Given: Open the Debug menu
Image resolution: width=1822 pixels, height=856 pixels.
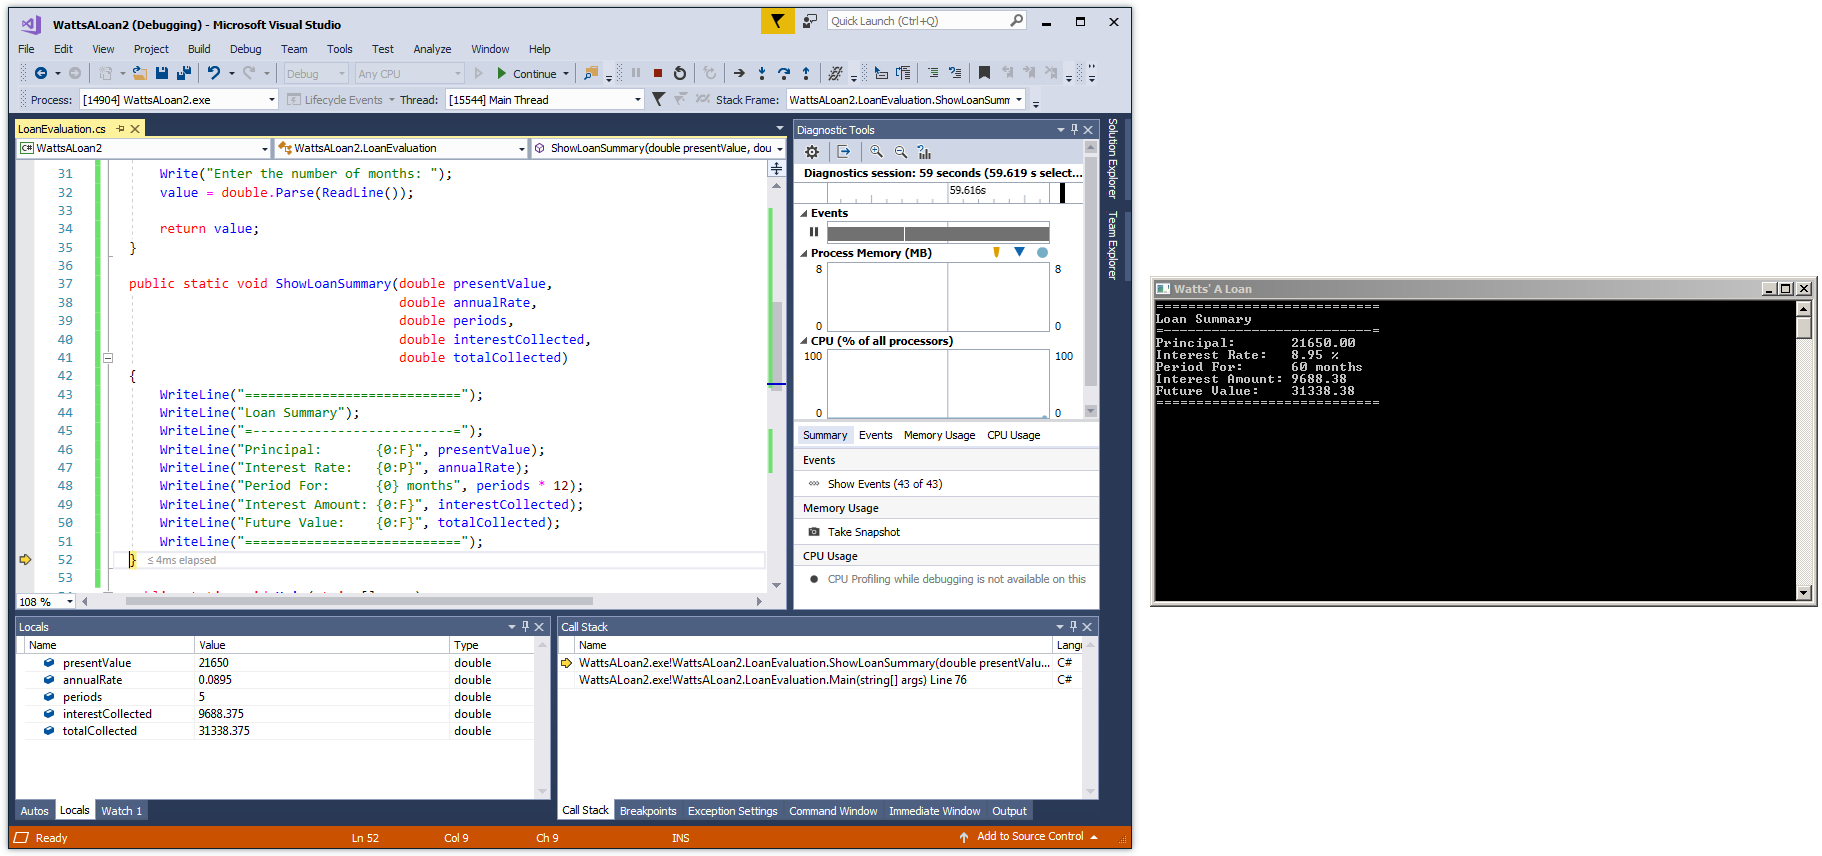Looking at the screenshot, I should point(245,49).
